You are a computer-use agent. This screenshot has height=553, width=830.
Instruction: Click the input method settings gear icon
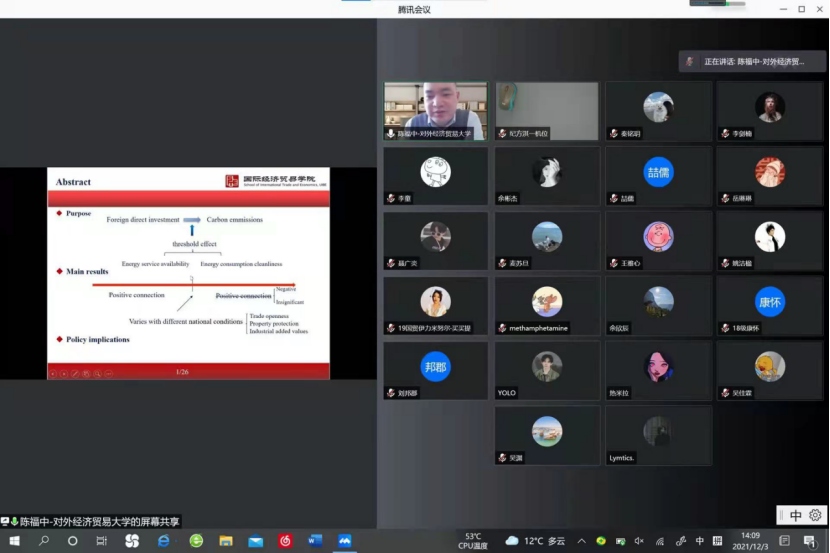click(x=815, y=516)
